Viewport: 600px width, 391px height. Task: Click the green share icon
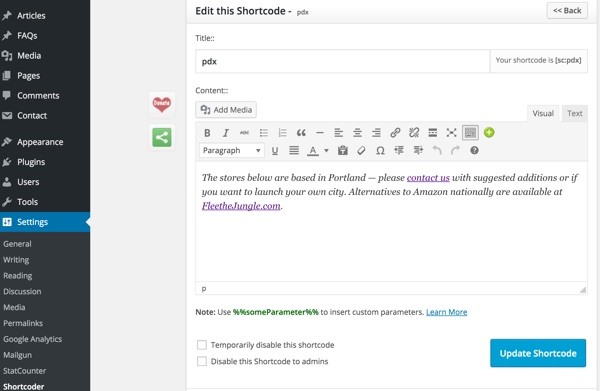point(162,137)
